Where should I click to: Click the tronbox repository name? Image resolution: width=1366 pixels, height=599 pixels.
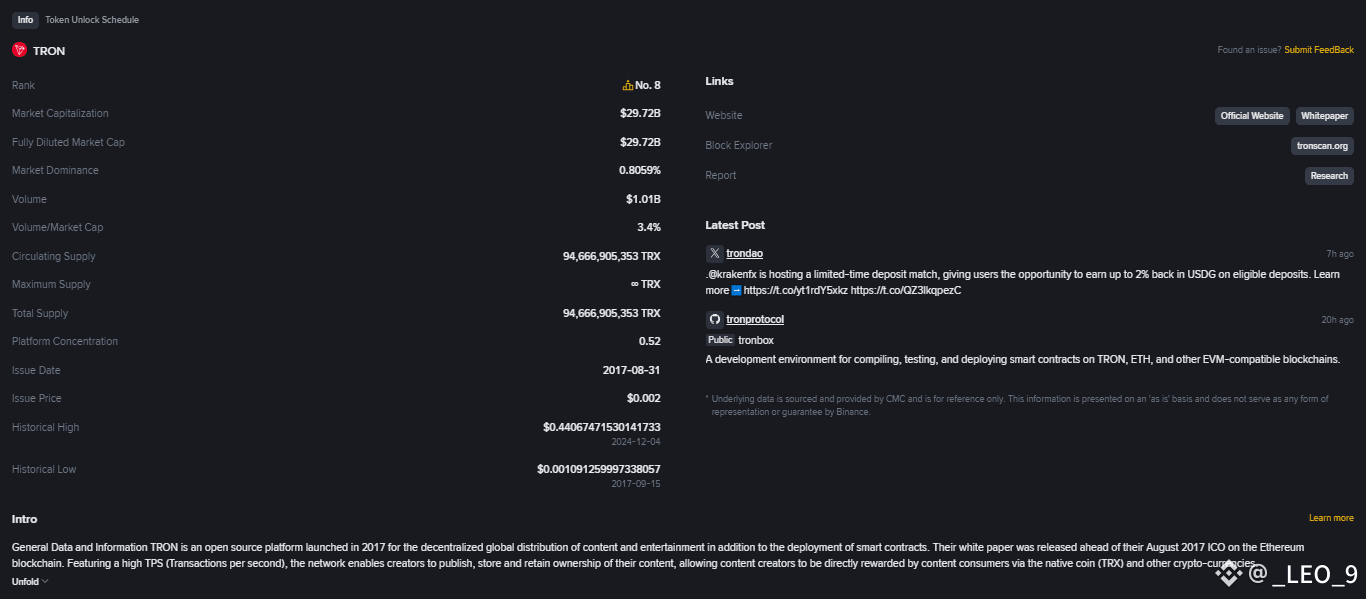click(756, 341)
